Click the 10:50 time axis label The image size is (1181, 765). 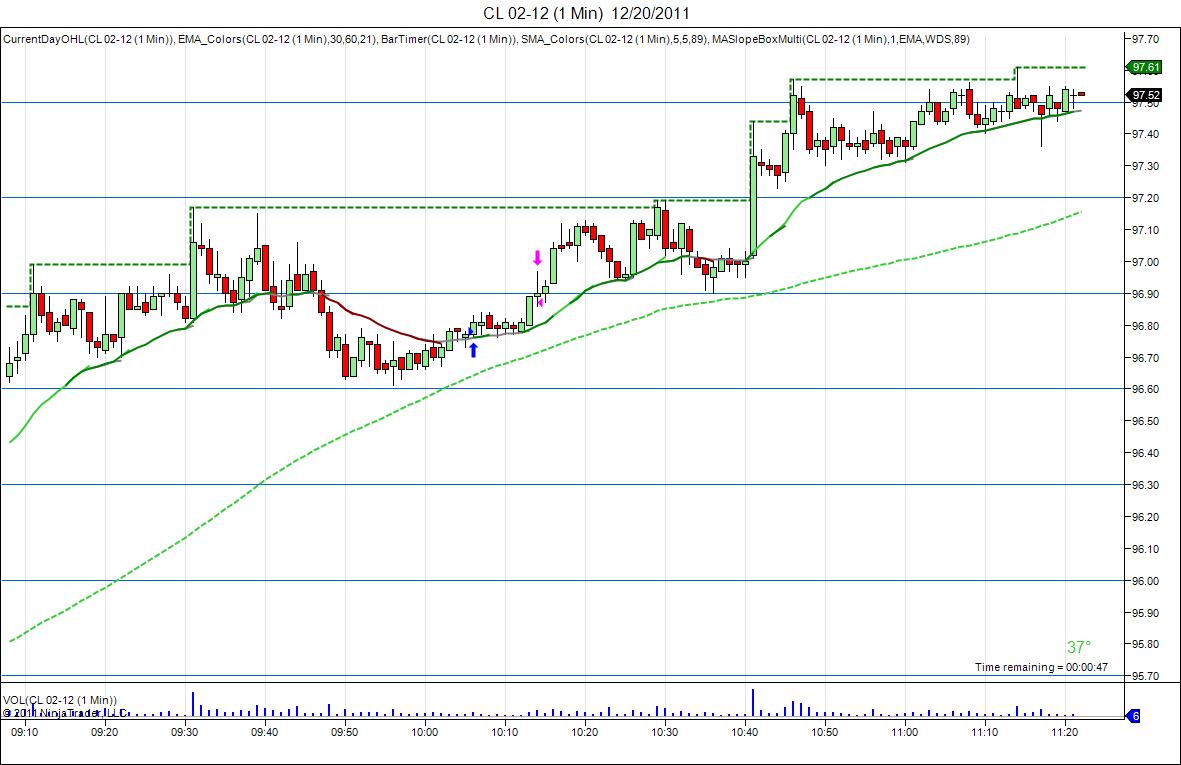[x=824, y=732]
